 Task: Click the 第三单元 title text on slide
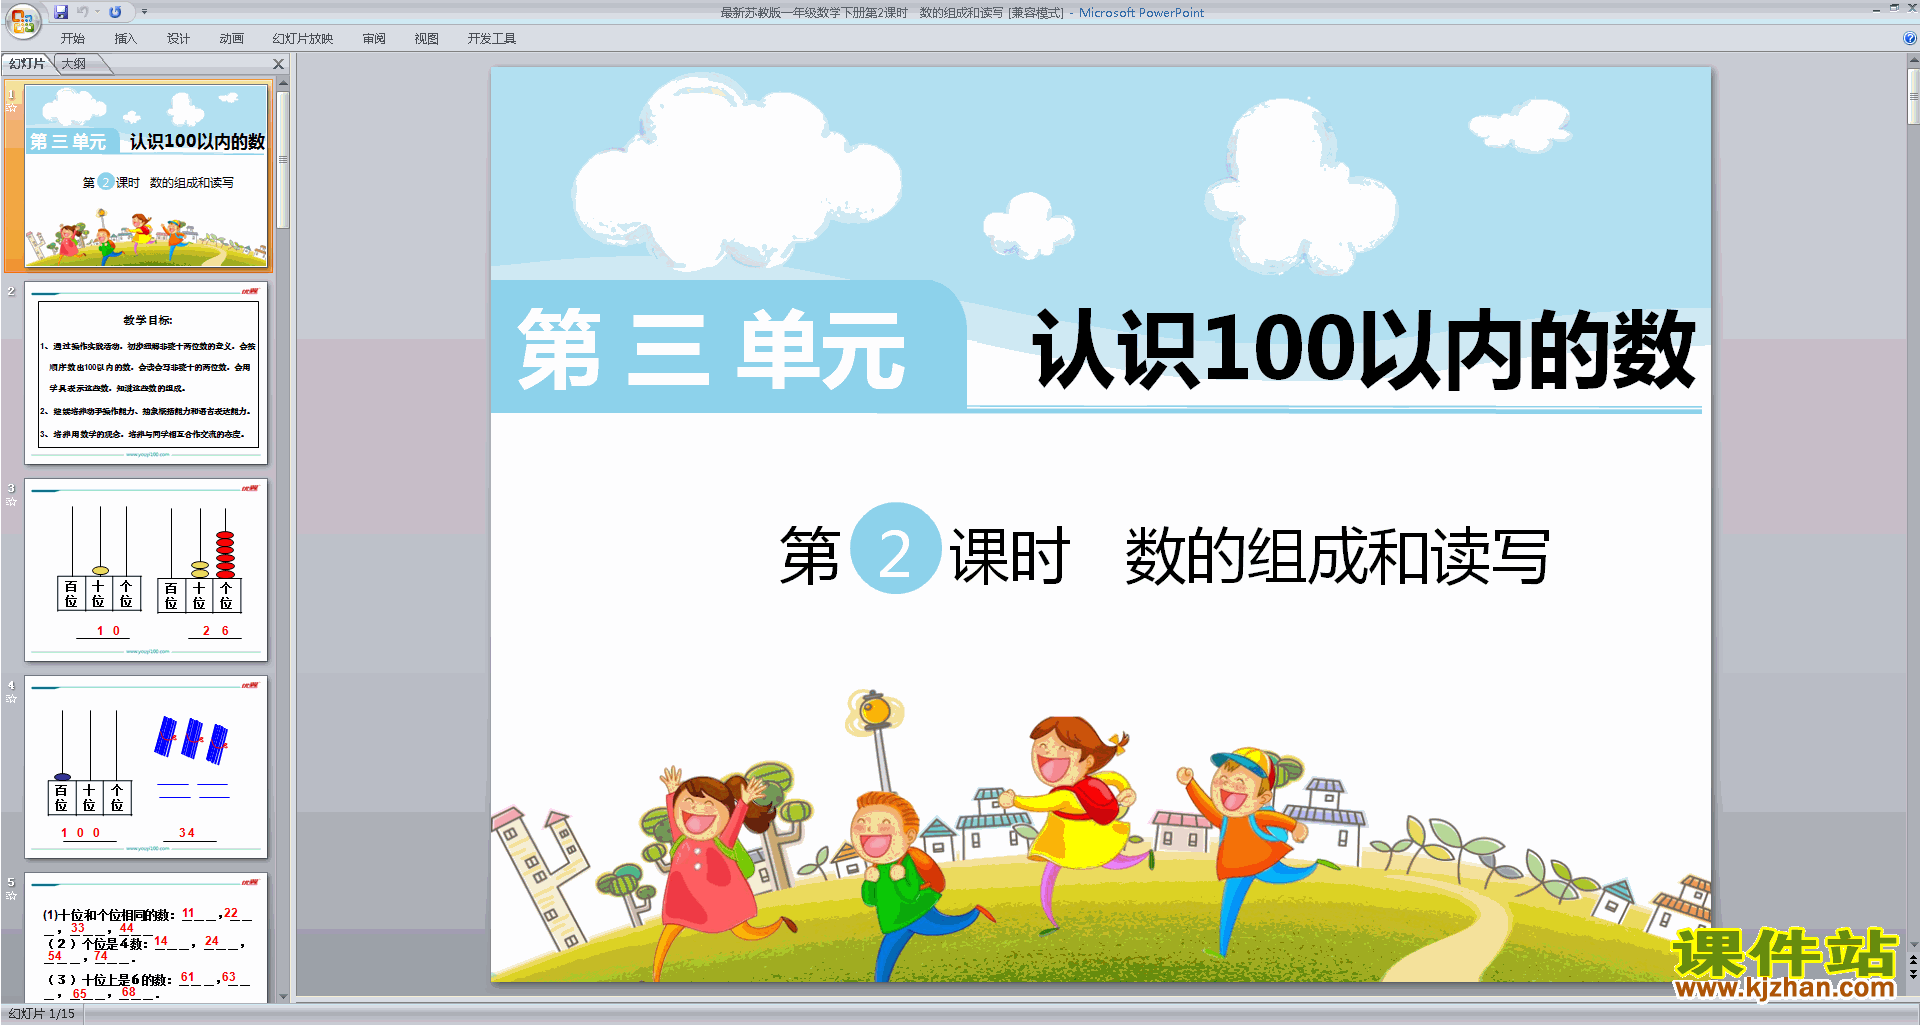coord(711,349)
